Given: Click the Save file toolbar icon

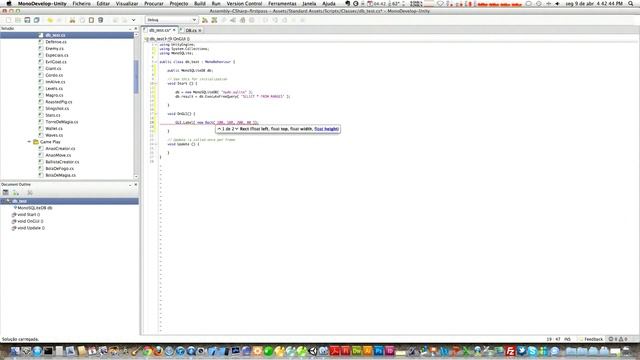Looking at the screenshot, I should click(27, 20).
